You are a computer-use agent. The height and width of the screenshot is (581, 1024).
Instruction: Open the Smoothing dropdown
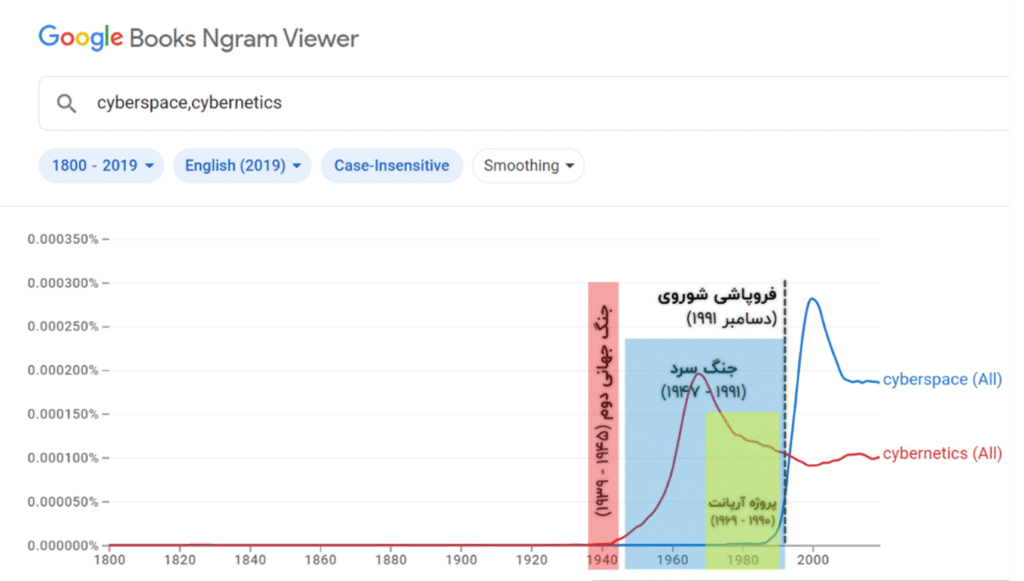point(528,166)
